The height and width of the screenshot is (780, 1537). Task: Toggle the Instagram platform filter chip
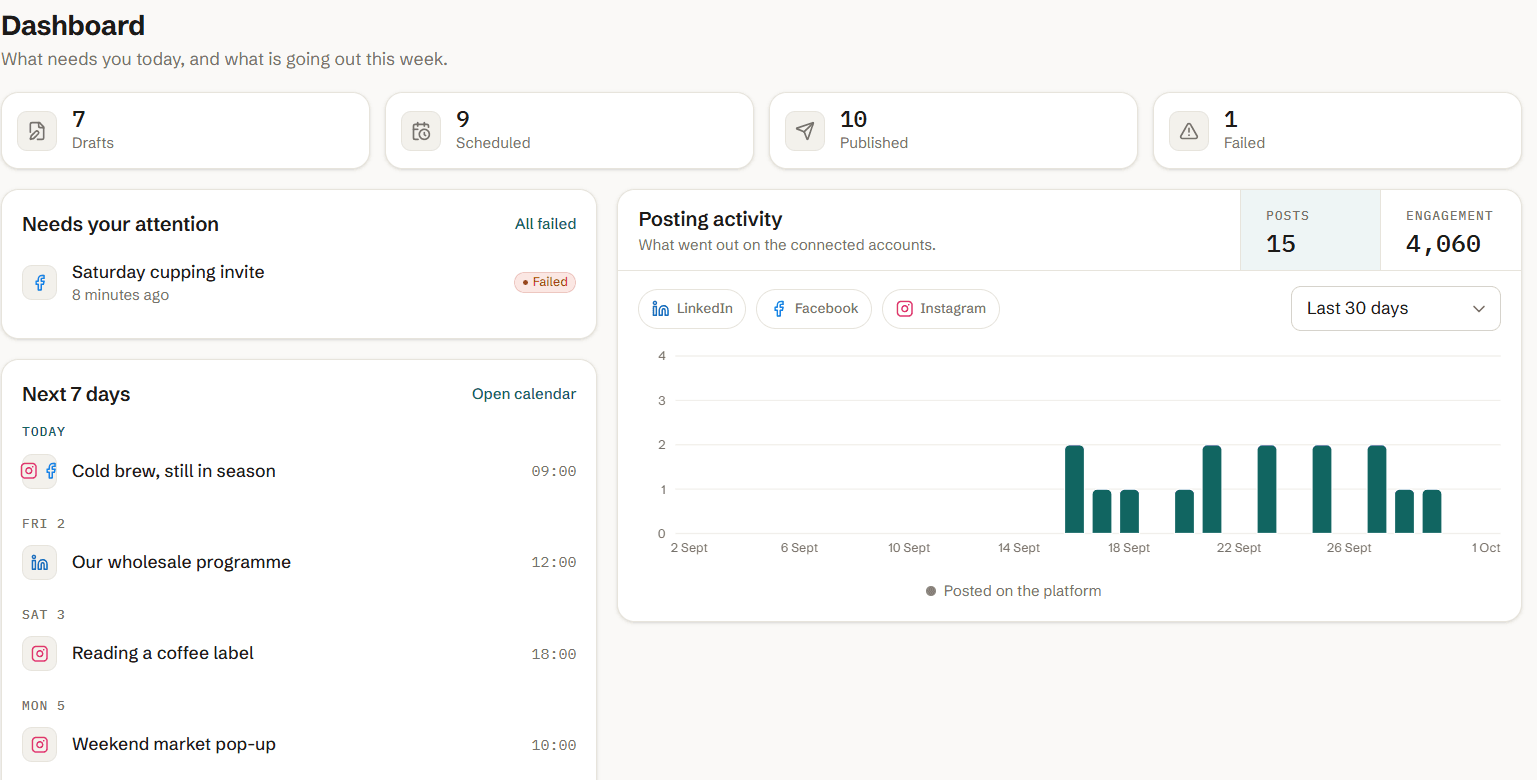click(941, 309)
